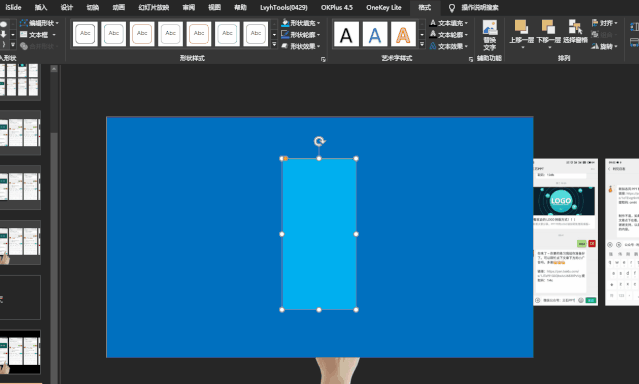The image size is (639, 384).
Task: Open the OKPlus 4.5 tab
Action: 337,7
